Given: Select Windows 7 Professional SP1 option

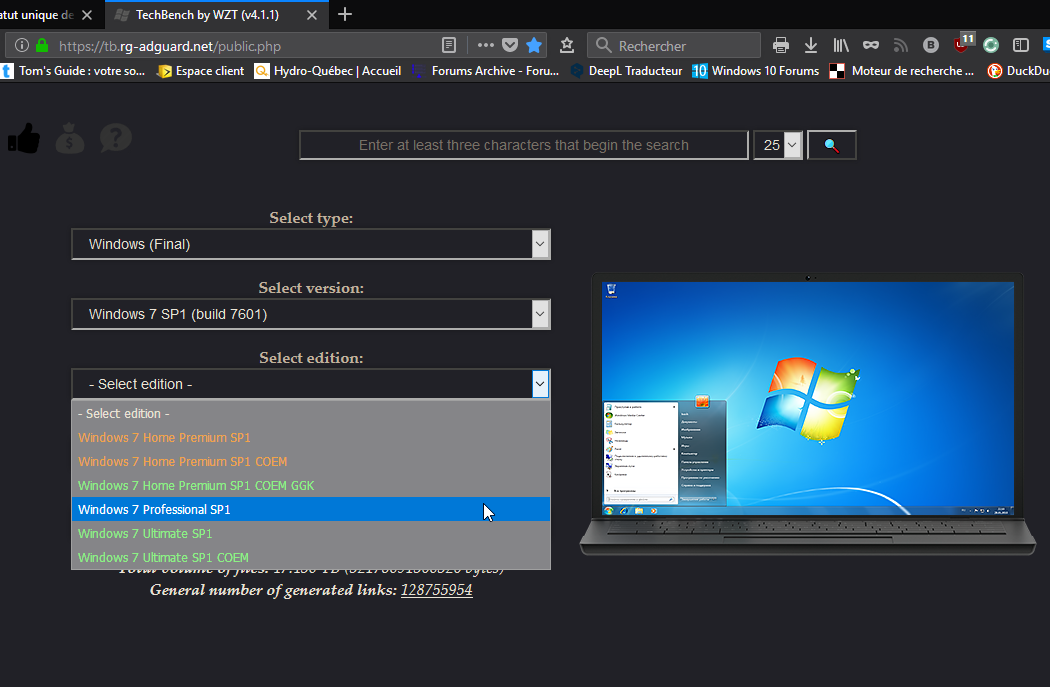Looking at the screenshot, I should (311, 510).
